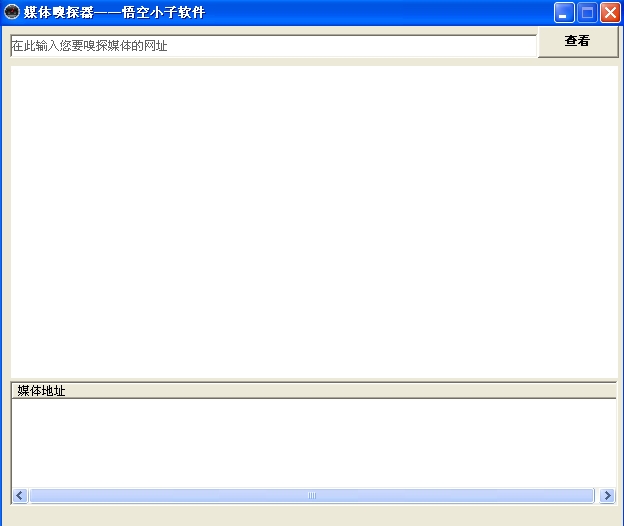This screenshot has height=526, width=624.
Task: Click the 媒体嗅探器 app icon in title bar
Action: pos(12,12)
